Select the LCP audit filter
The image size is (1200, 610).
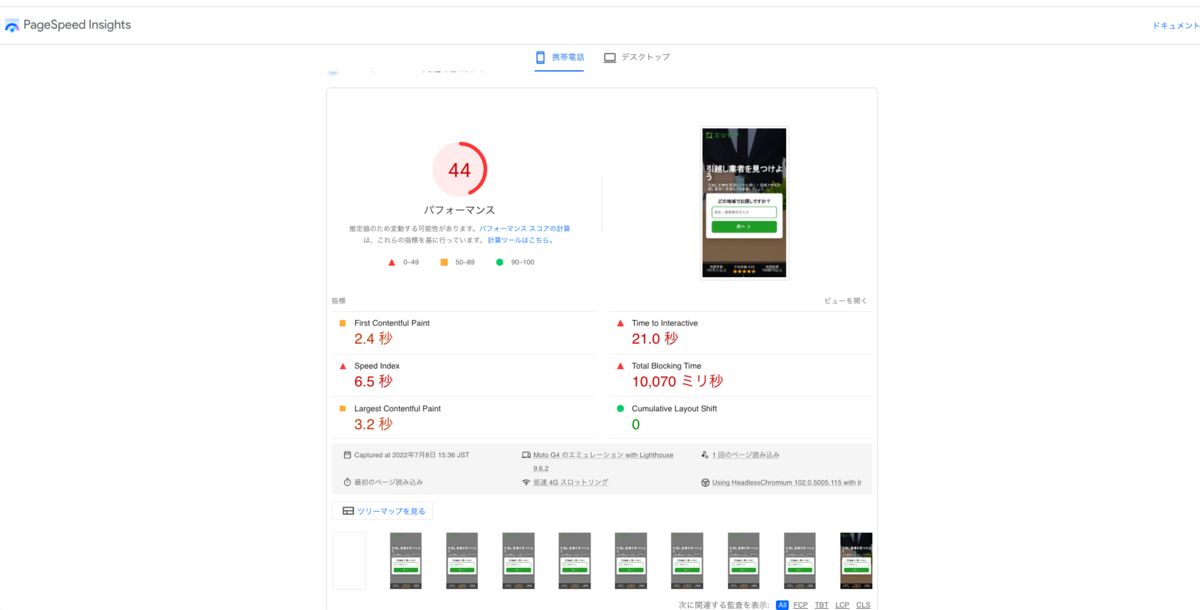pyautogui.click(x=843, y=605)
